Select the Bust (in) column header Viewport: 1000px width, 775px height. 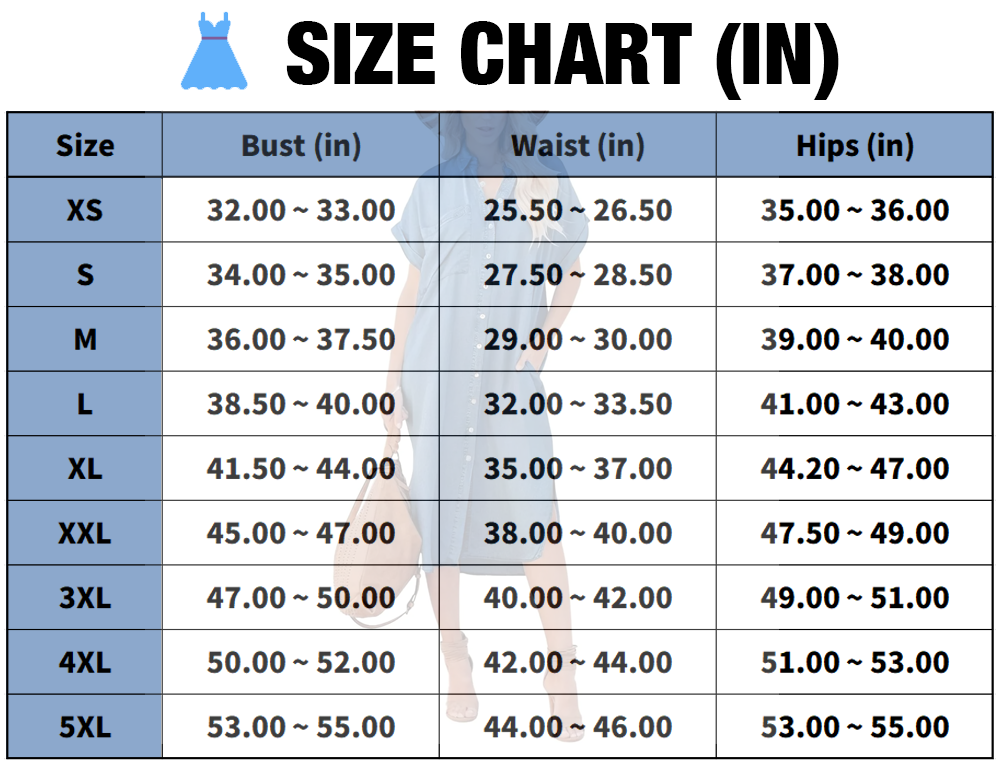point(301,145)
